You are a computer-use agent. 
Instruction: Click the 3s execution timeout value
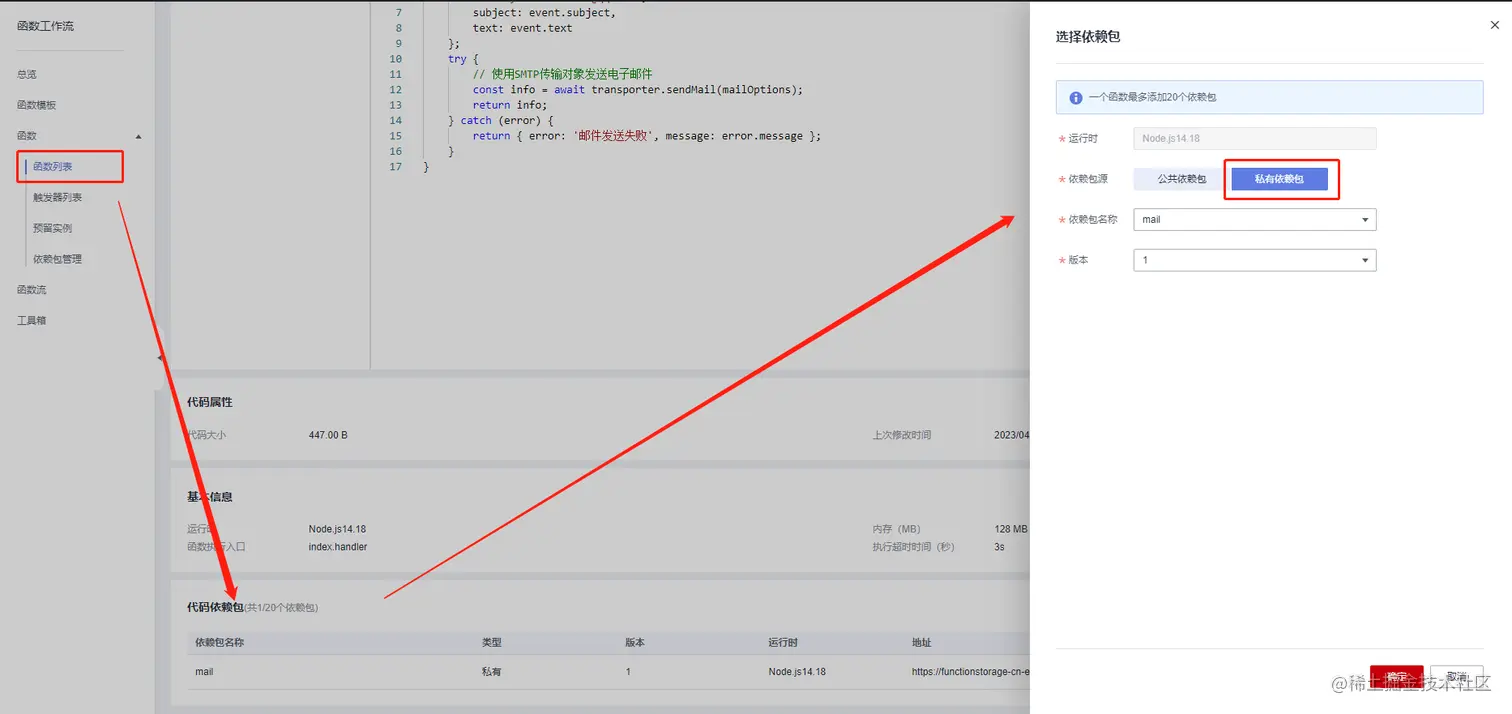(x=999, y=547)
